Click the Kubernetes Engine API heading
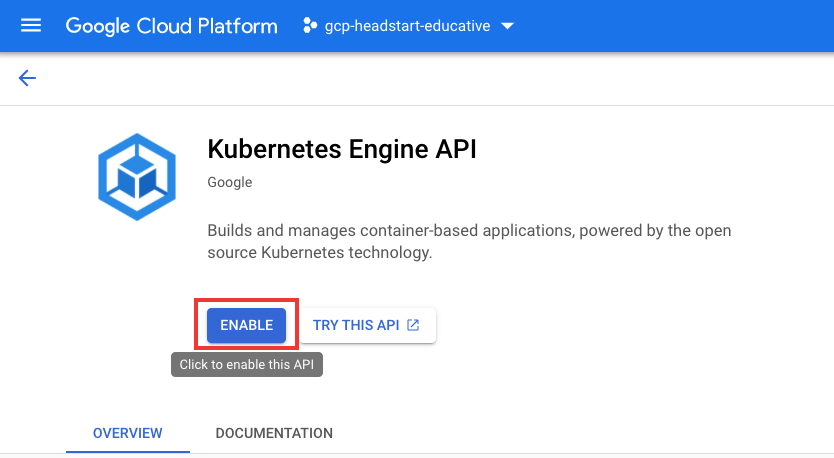The image size is (834, 458). pyautogui.click(x=341, y=149)
